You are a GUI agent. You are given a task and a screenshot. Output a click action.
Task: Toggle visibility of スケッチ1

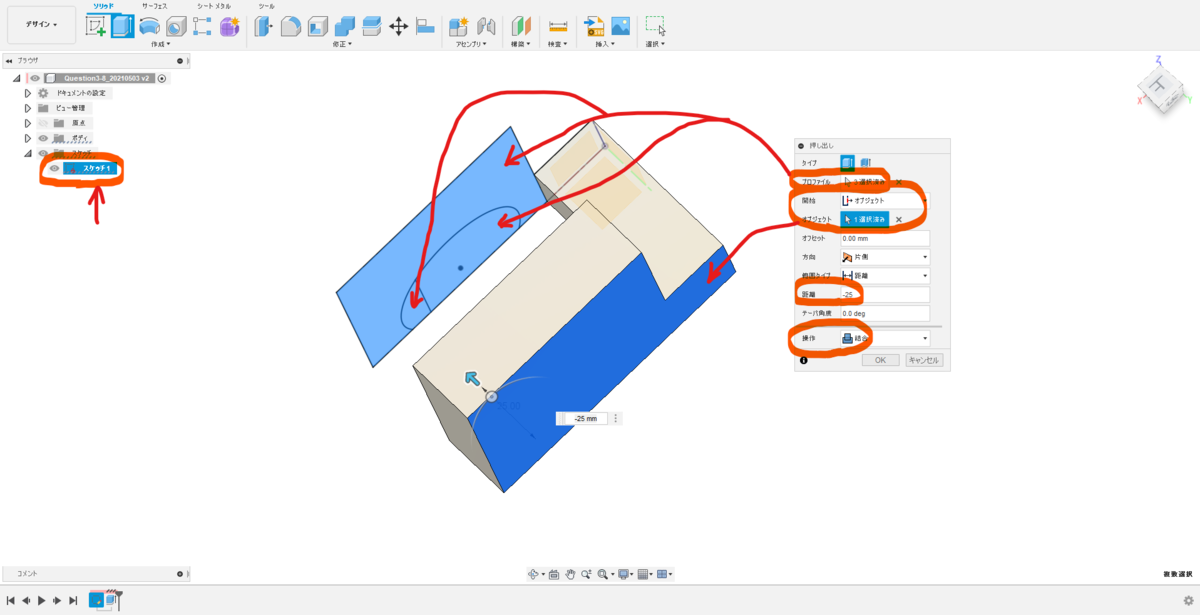[55, 168]
